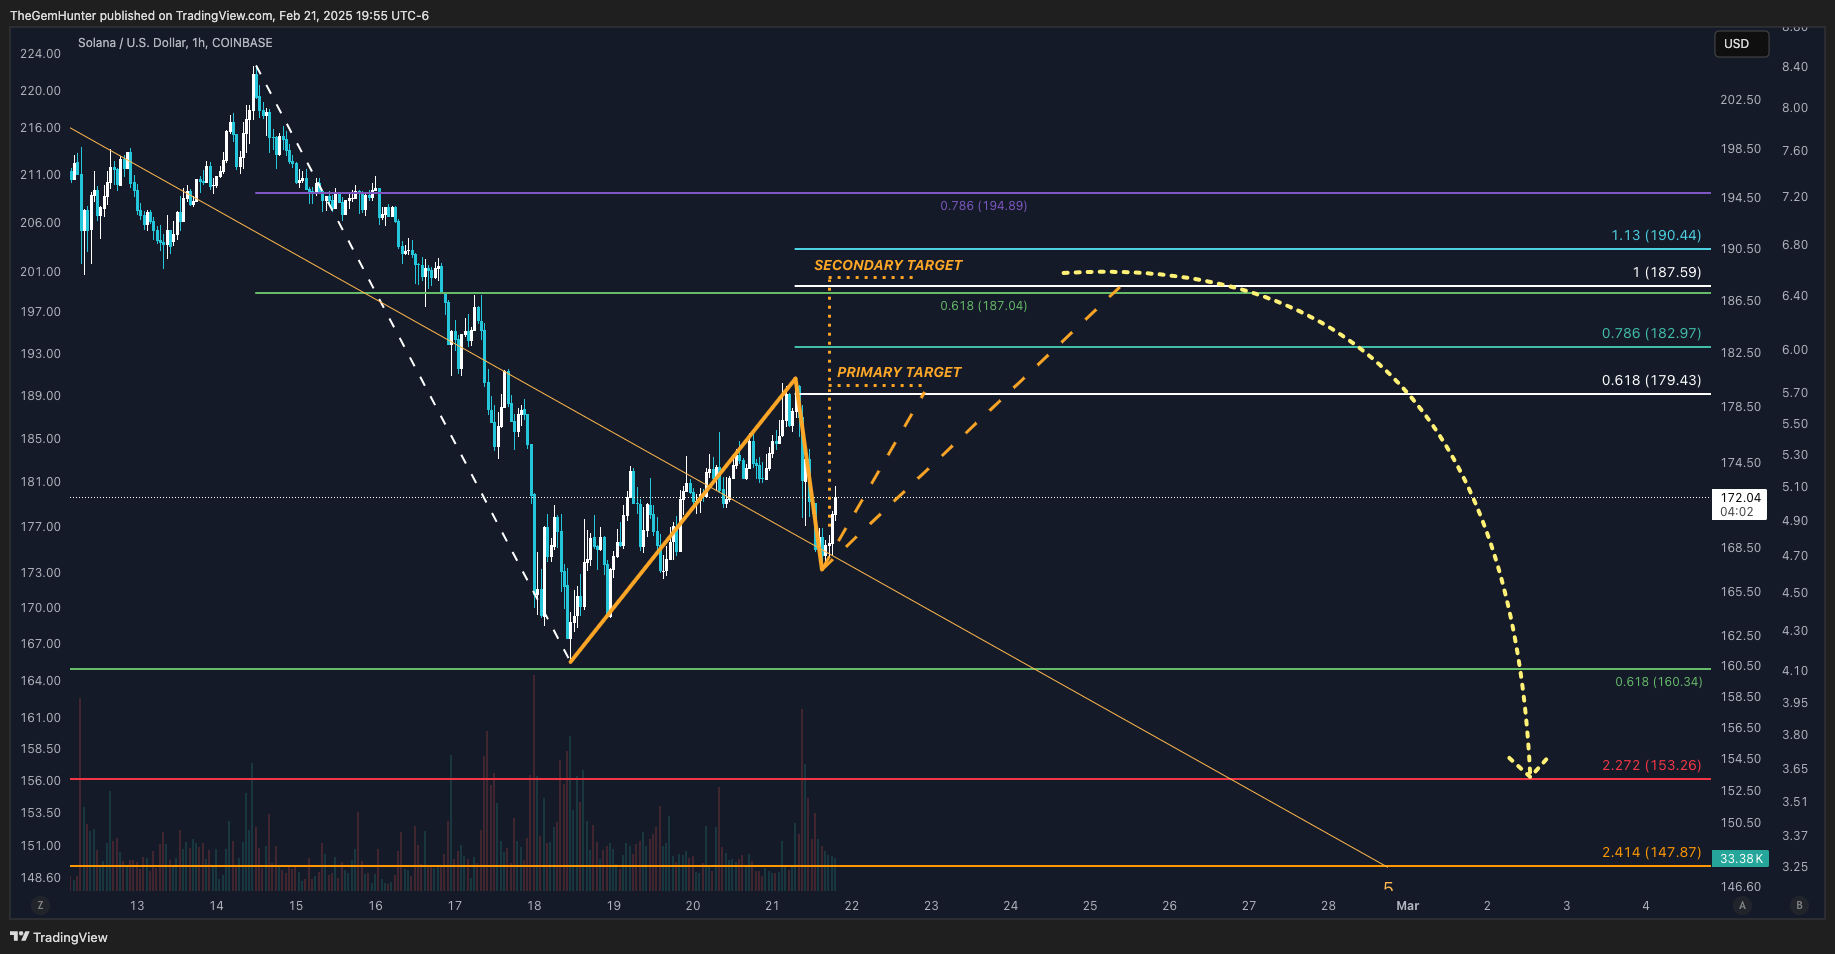Click the yellow arrowhead near 153.26
This screenshot has height=954, width=1835.
coord(1528,767)
